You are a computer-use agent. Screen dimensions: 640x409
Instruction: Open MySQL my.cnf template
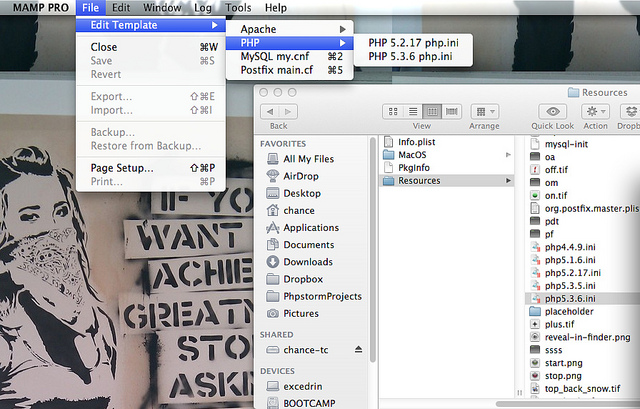[x=289, y=56]
